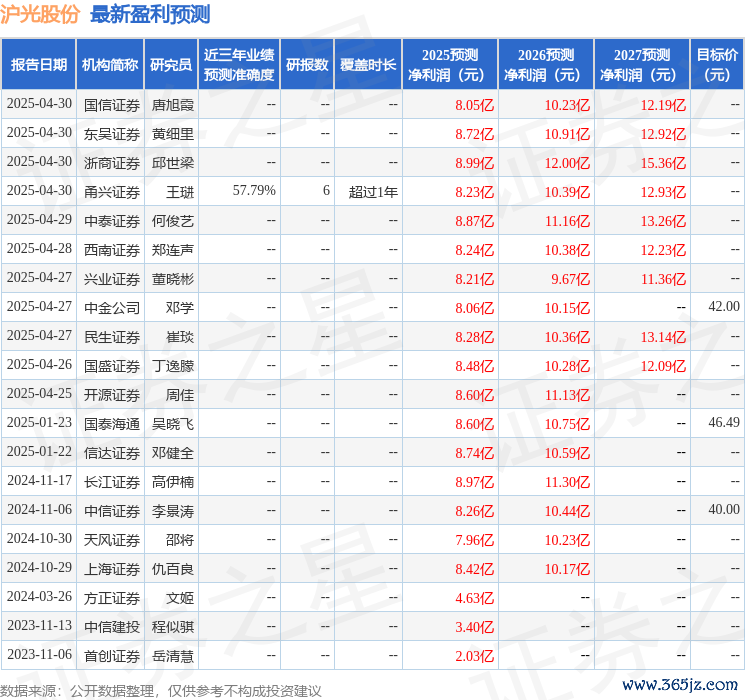Select the 国盛证券 institution cell
The image size is (745, 700).
coord(112,366)
